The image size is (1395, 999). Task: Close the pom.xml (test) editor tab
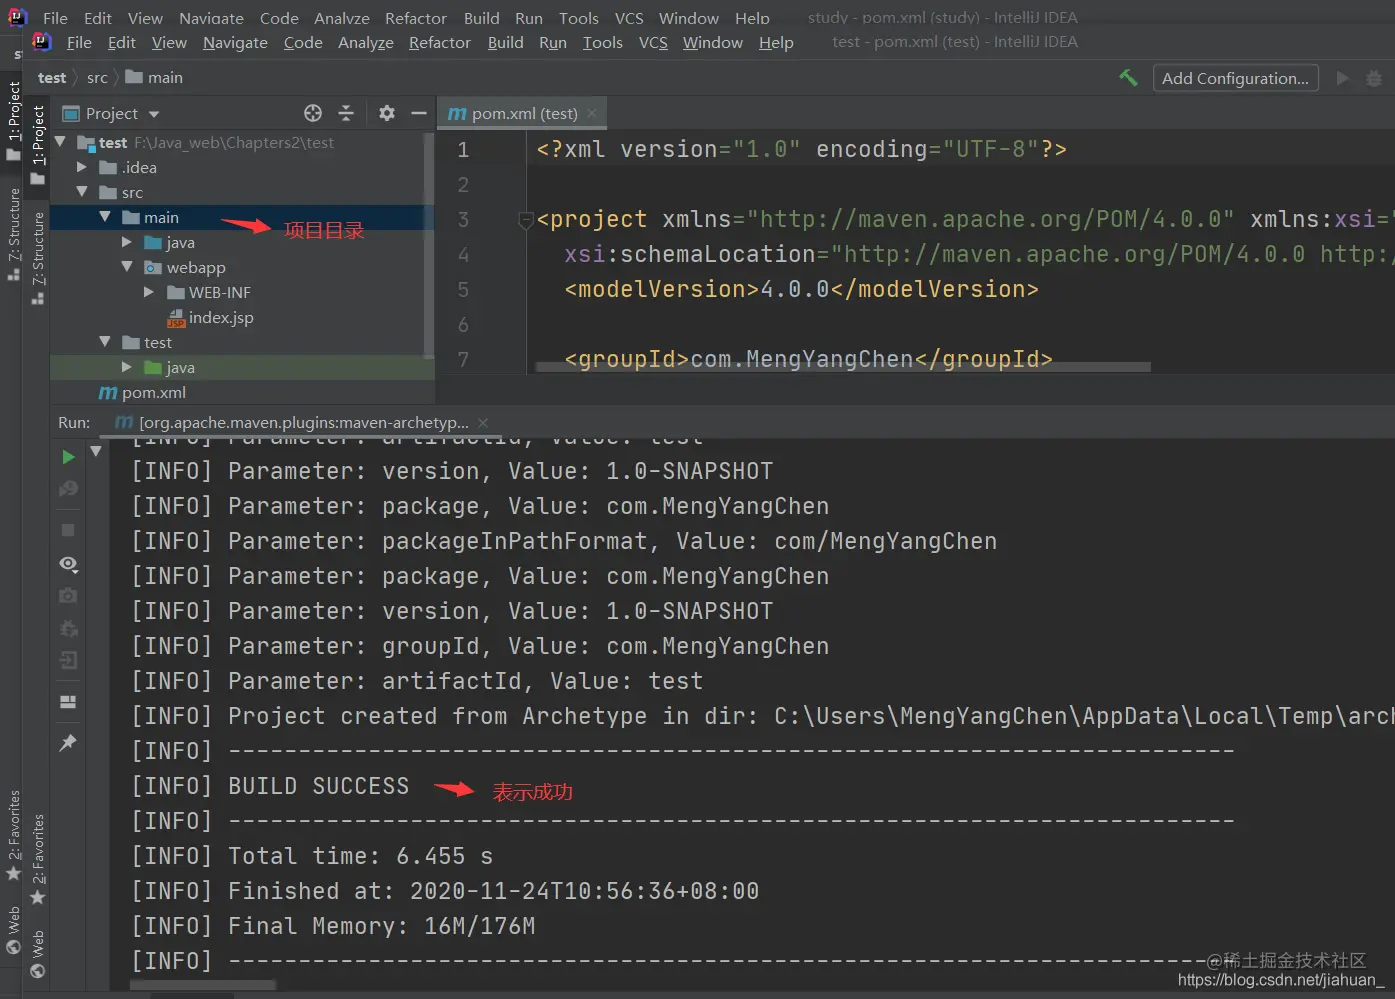point(592,113)
